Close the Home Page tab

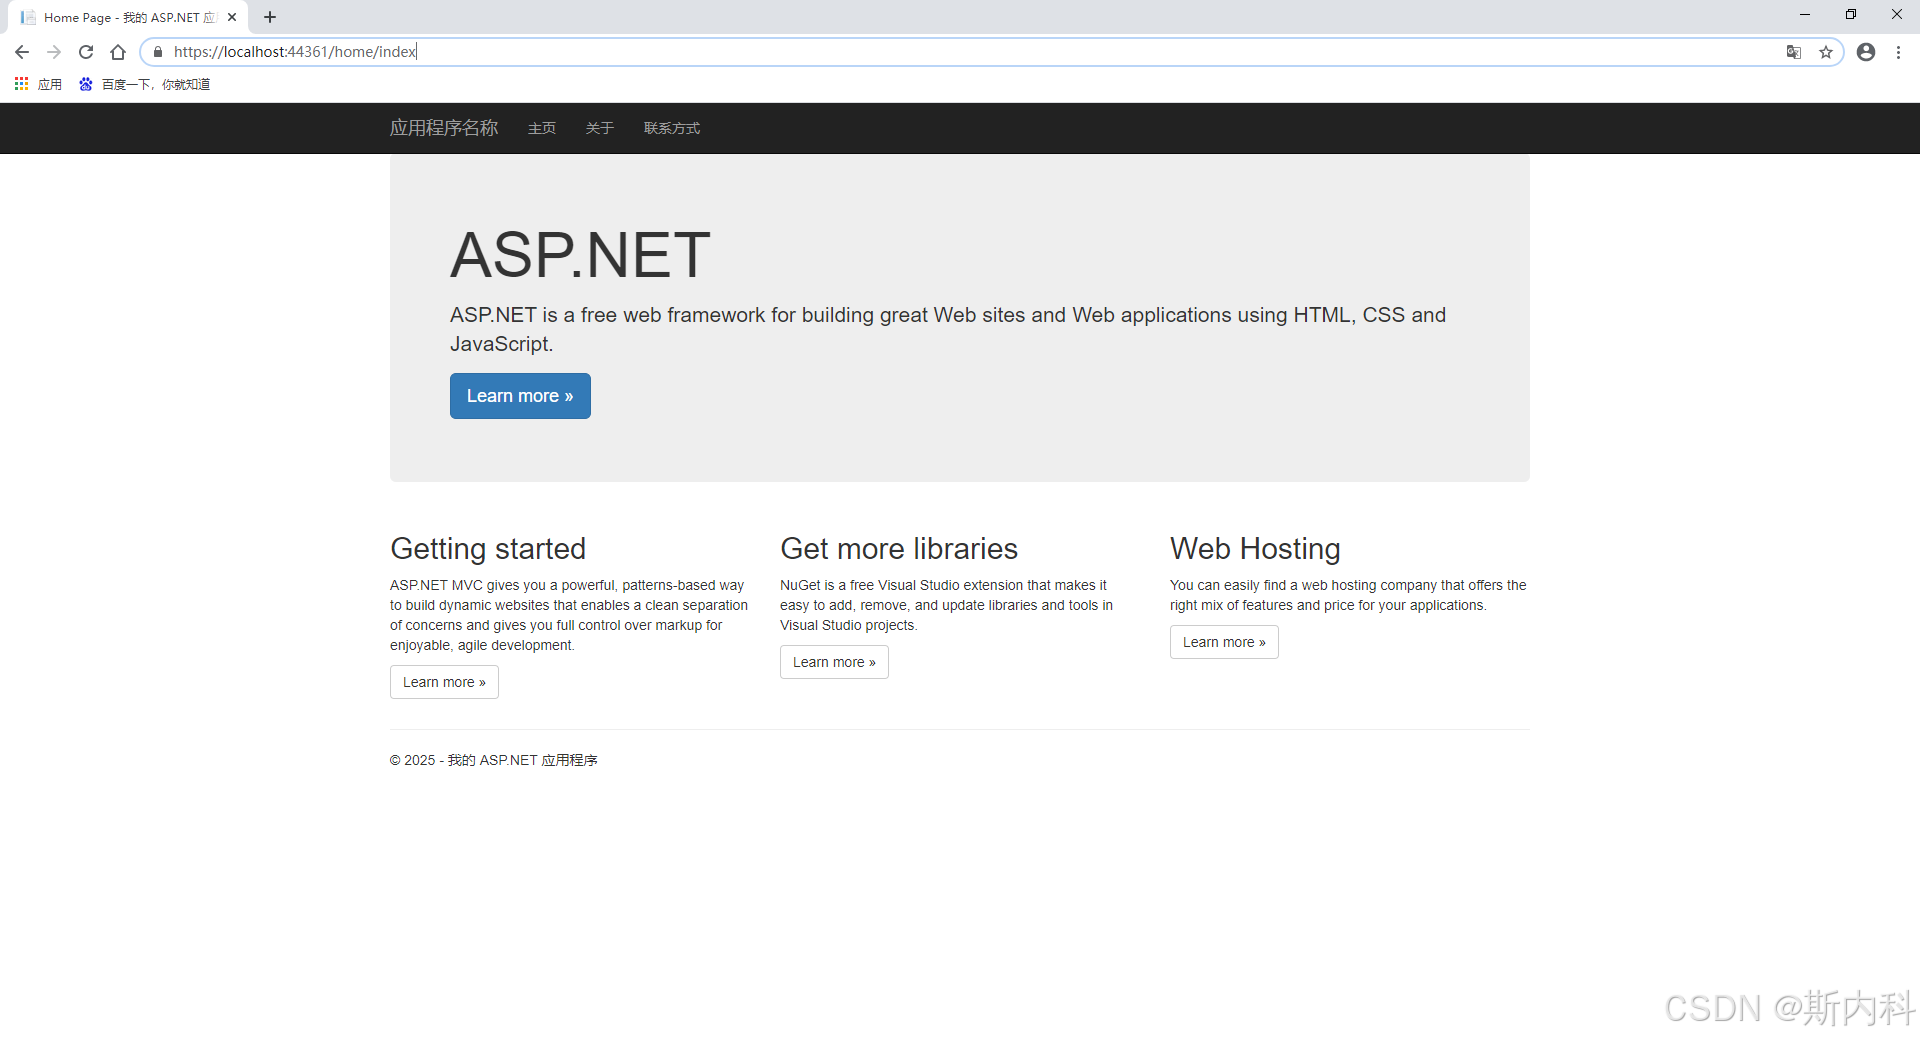[232, 17]
